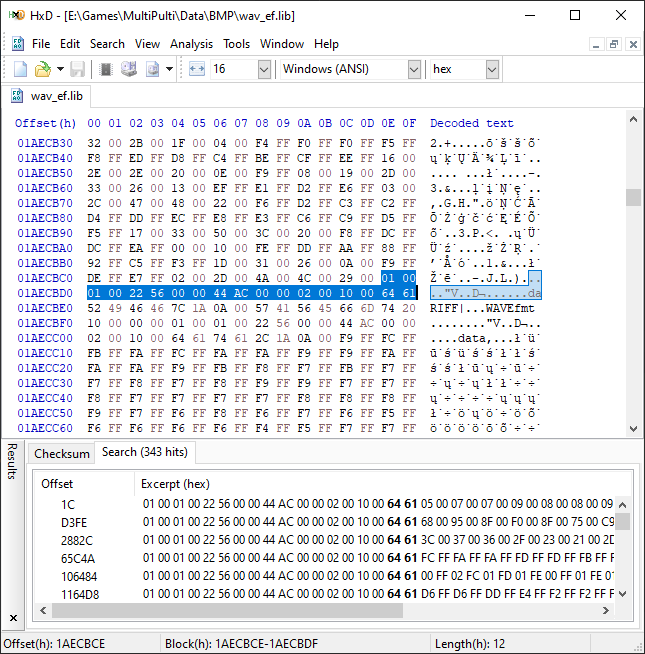Click the Excerpt (hex) column header
Viewport: 645px width, 654px height.
175,484
